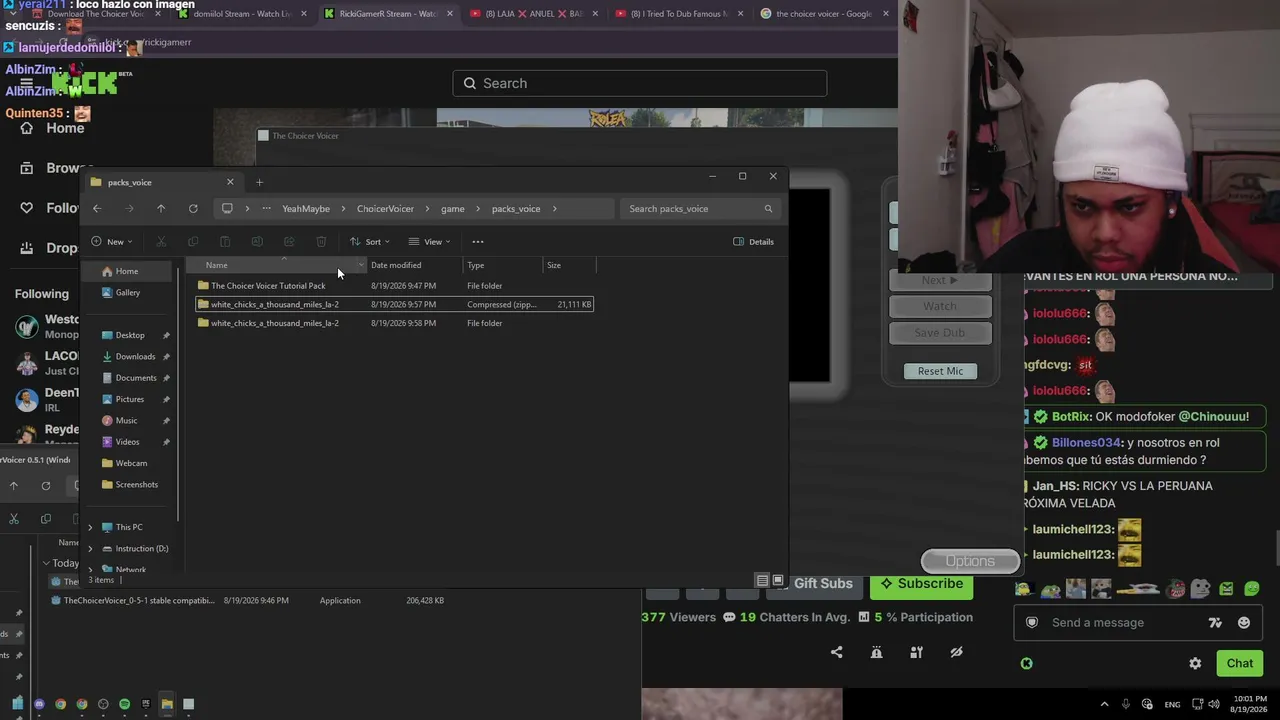
Task: Go up one folder level in packs_voice window
Action: 161,209
